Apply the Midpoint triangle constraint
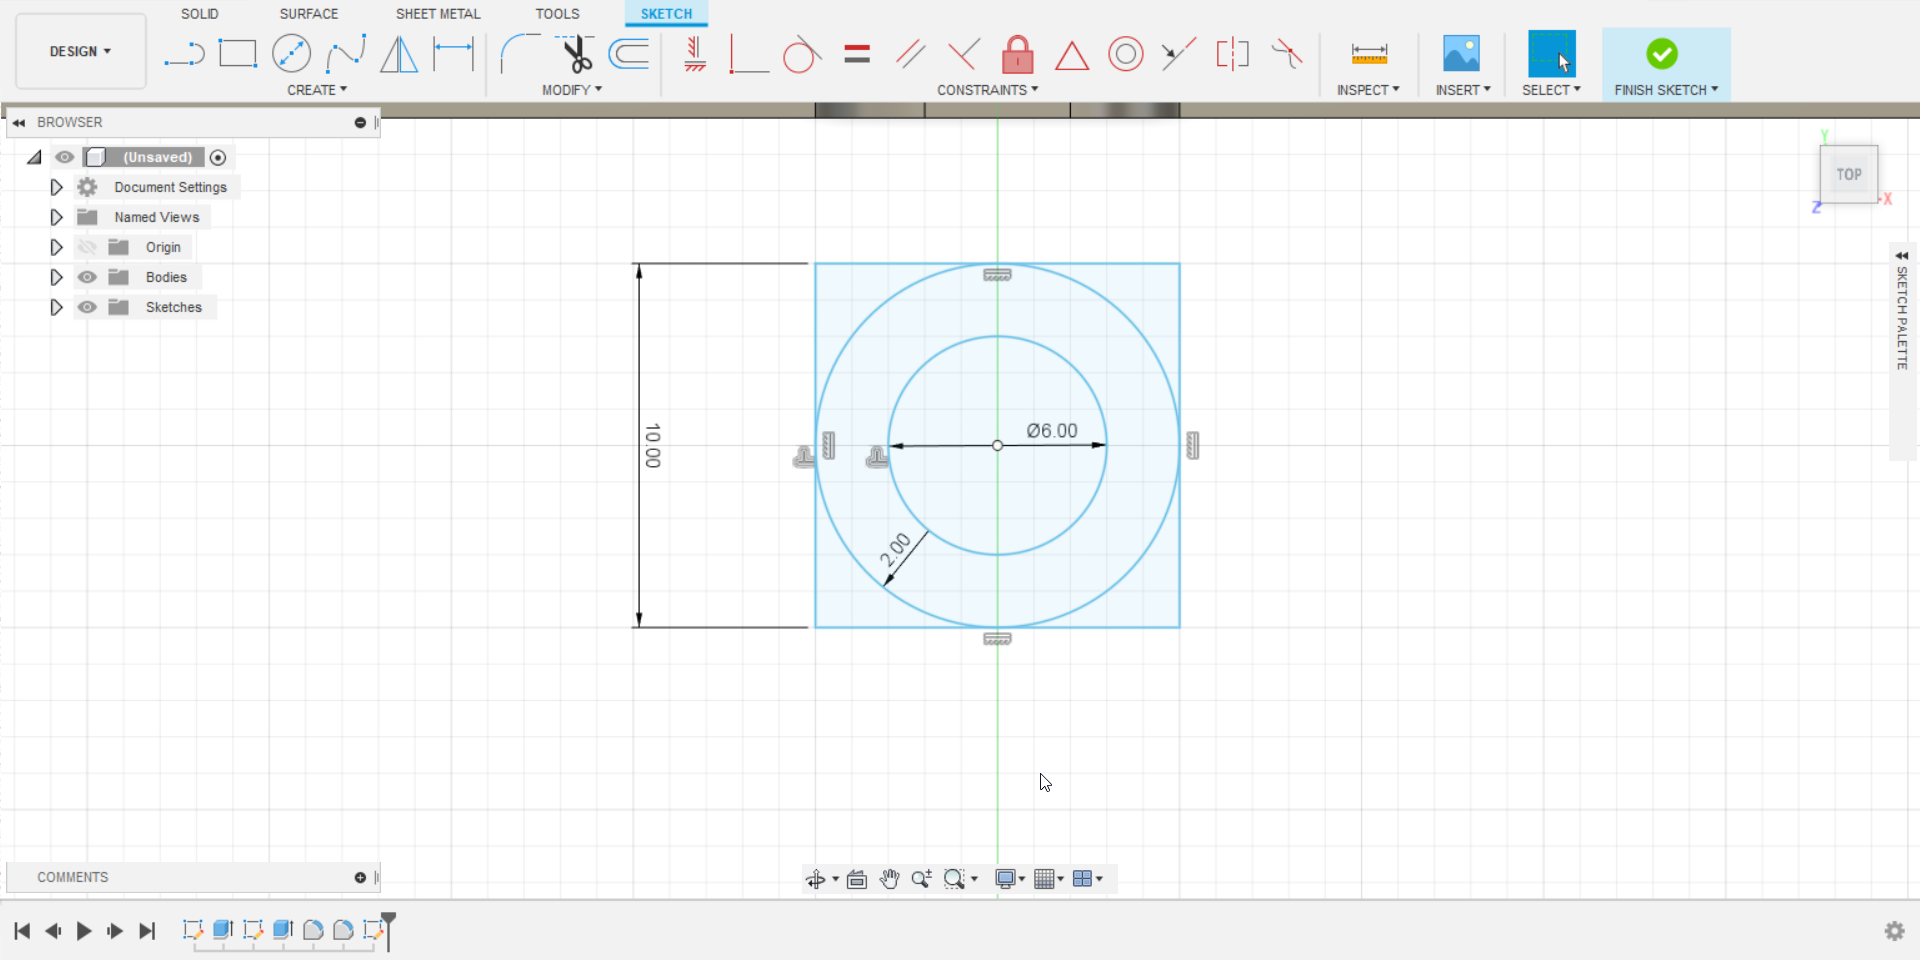 click(1072, 54)
